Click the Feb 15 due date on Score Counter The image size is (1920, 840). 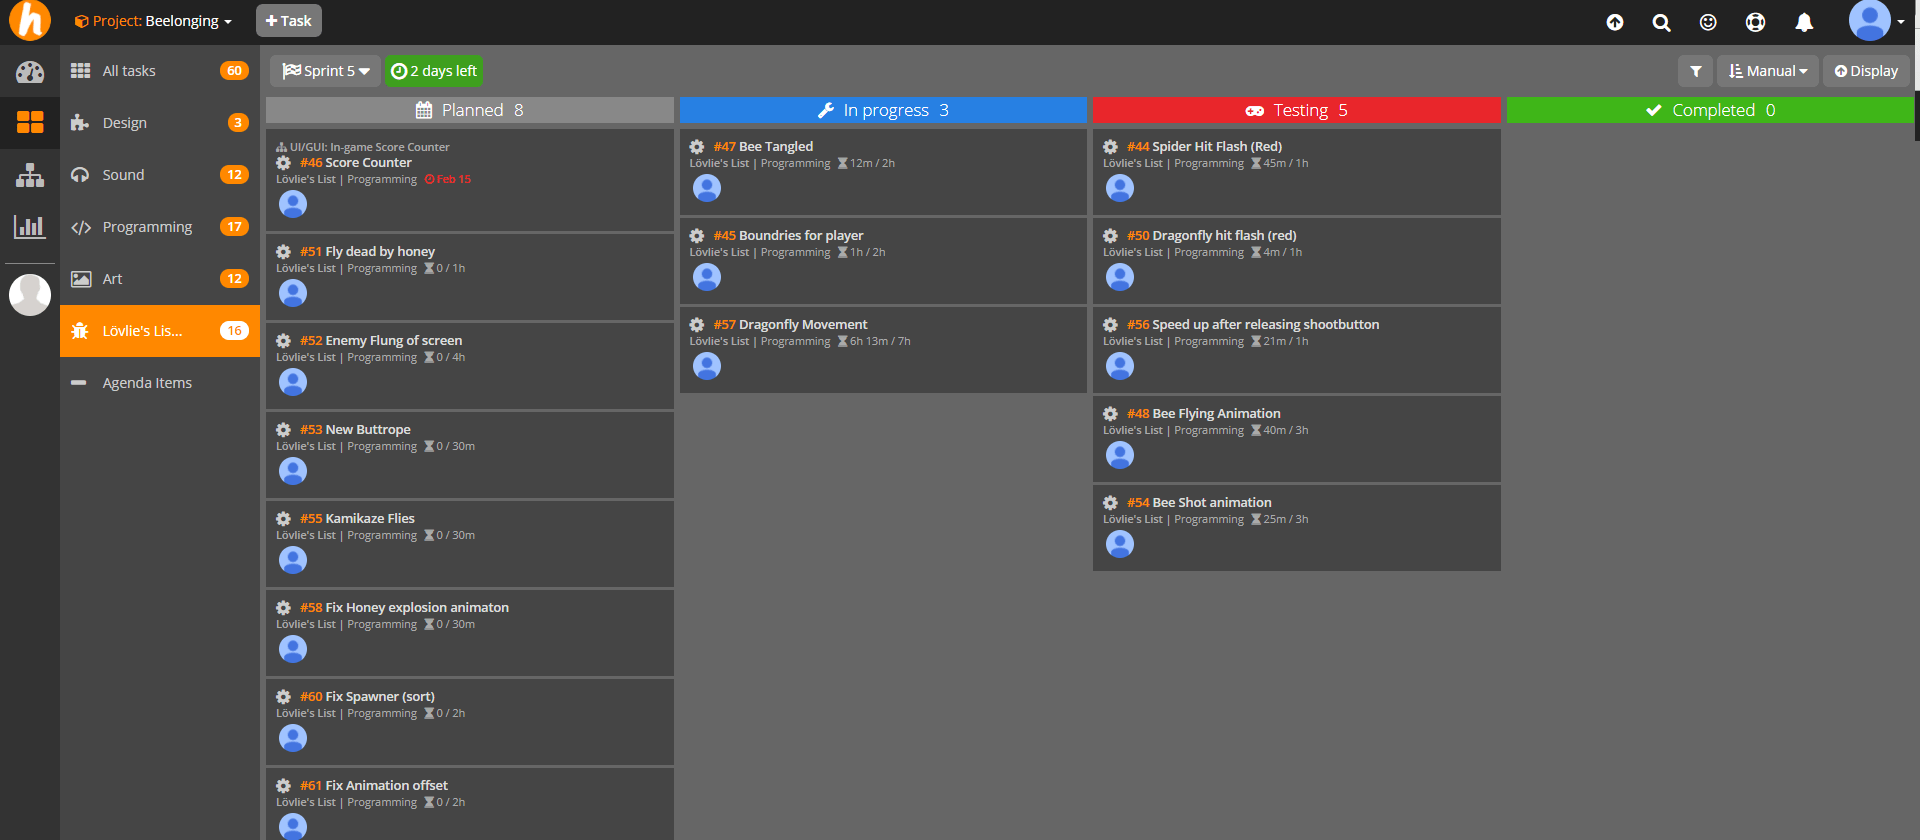coord(448,180)
